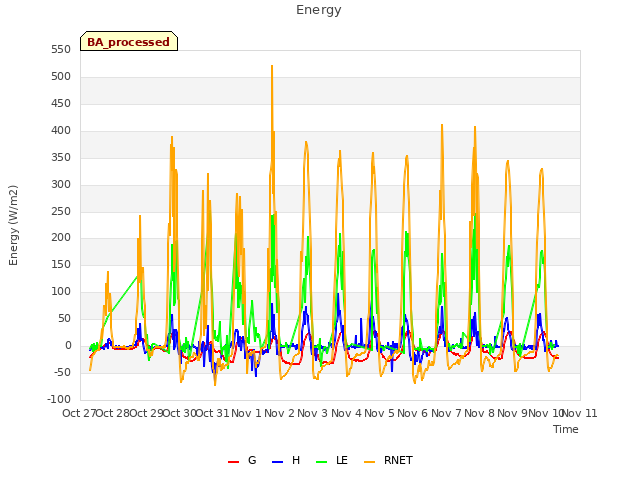Click the 550 y-axis tick label
This screenshot has height=480, width=640.
coord(61,50)
